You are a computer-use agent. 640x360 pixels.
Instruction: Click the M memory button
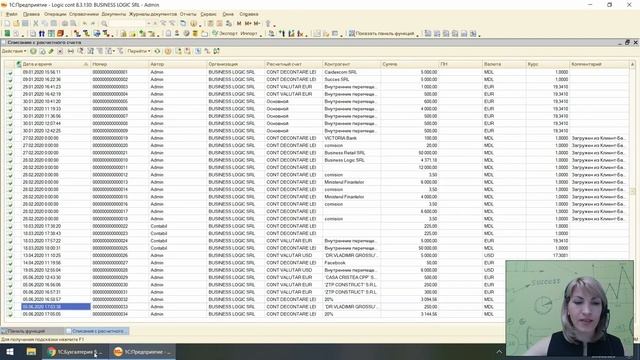click(239, 24)
